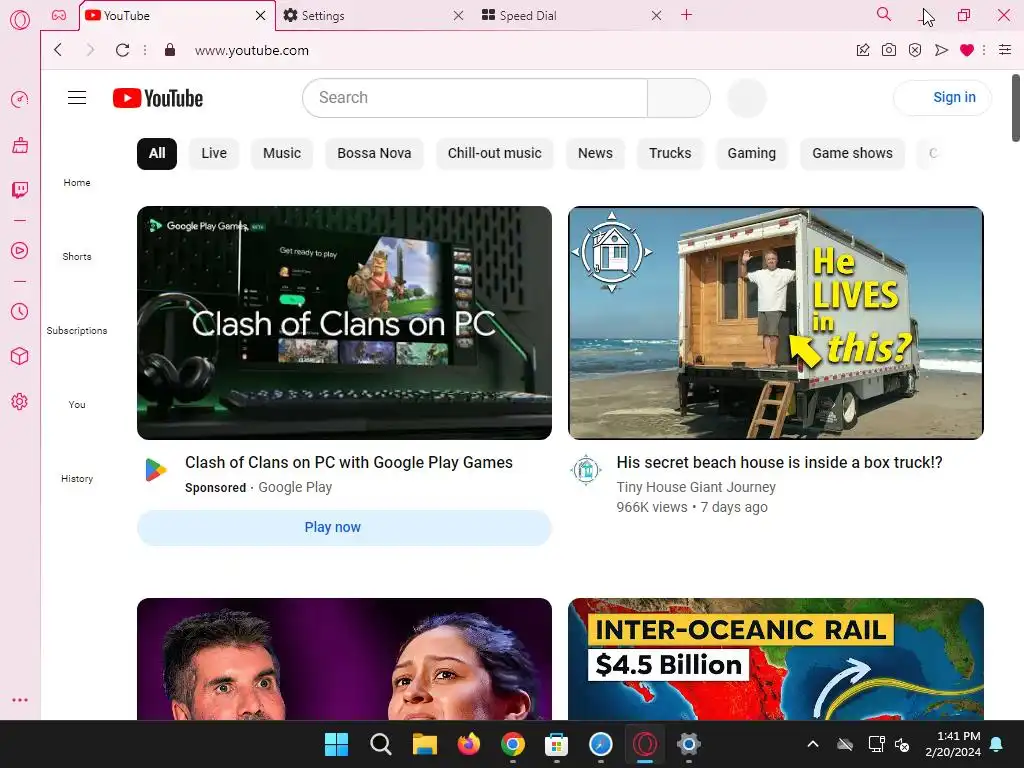This screenshot has width=1024, height=768.
Task: Click the Play now button
Action: click(344, 527)
